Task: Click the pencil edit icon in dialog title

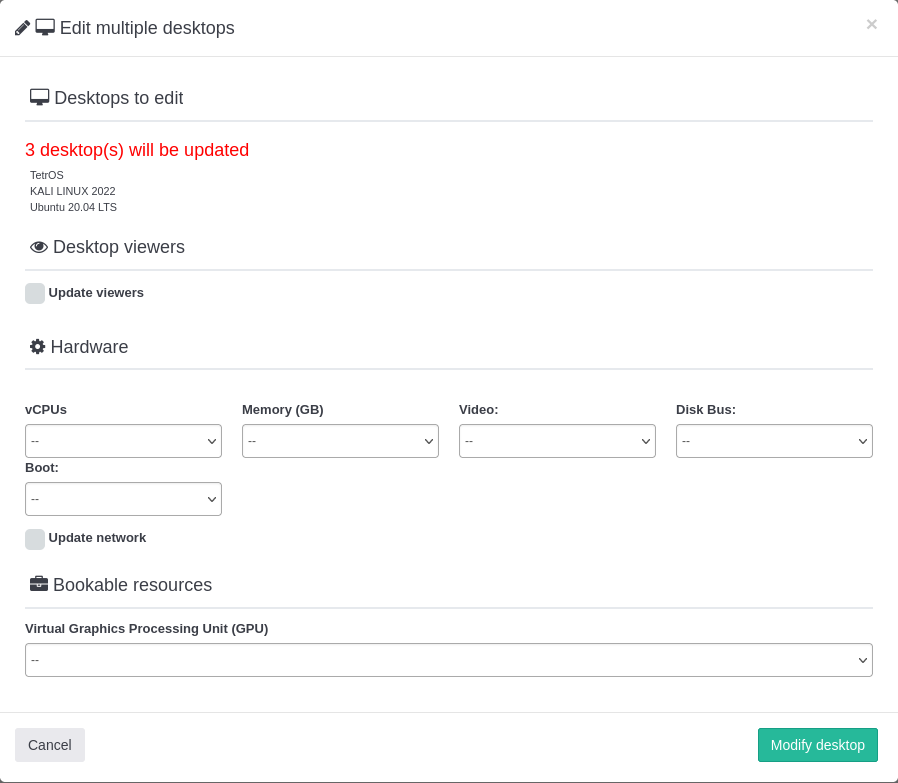Action: tap(22, 28)
